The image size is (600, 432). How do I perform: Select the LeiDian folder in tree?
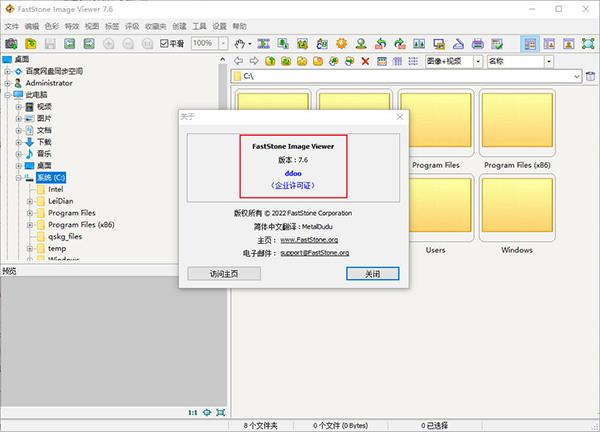[61, 201]
